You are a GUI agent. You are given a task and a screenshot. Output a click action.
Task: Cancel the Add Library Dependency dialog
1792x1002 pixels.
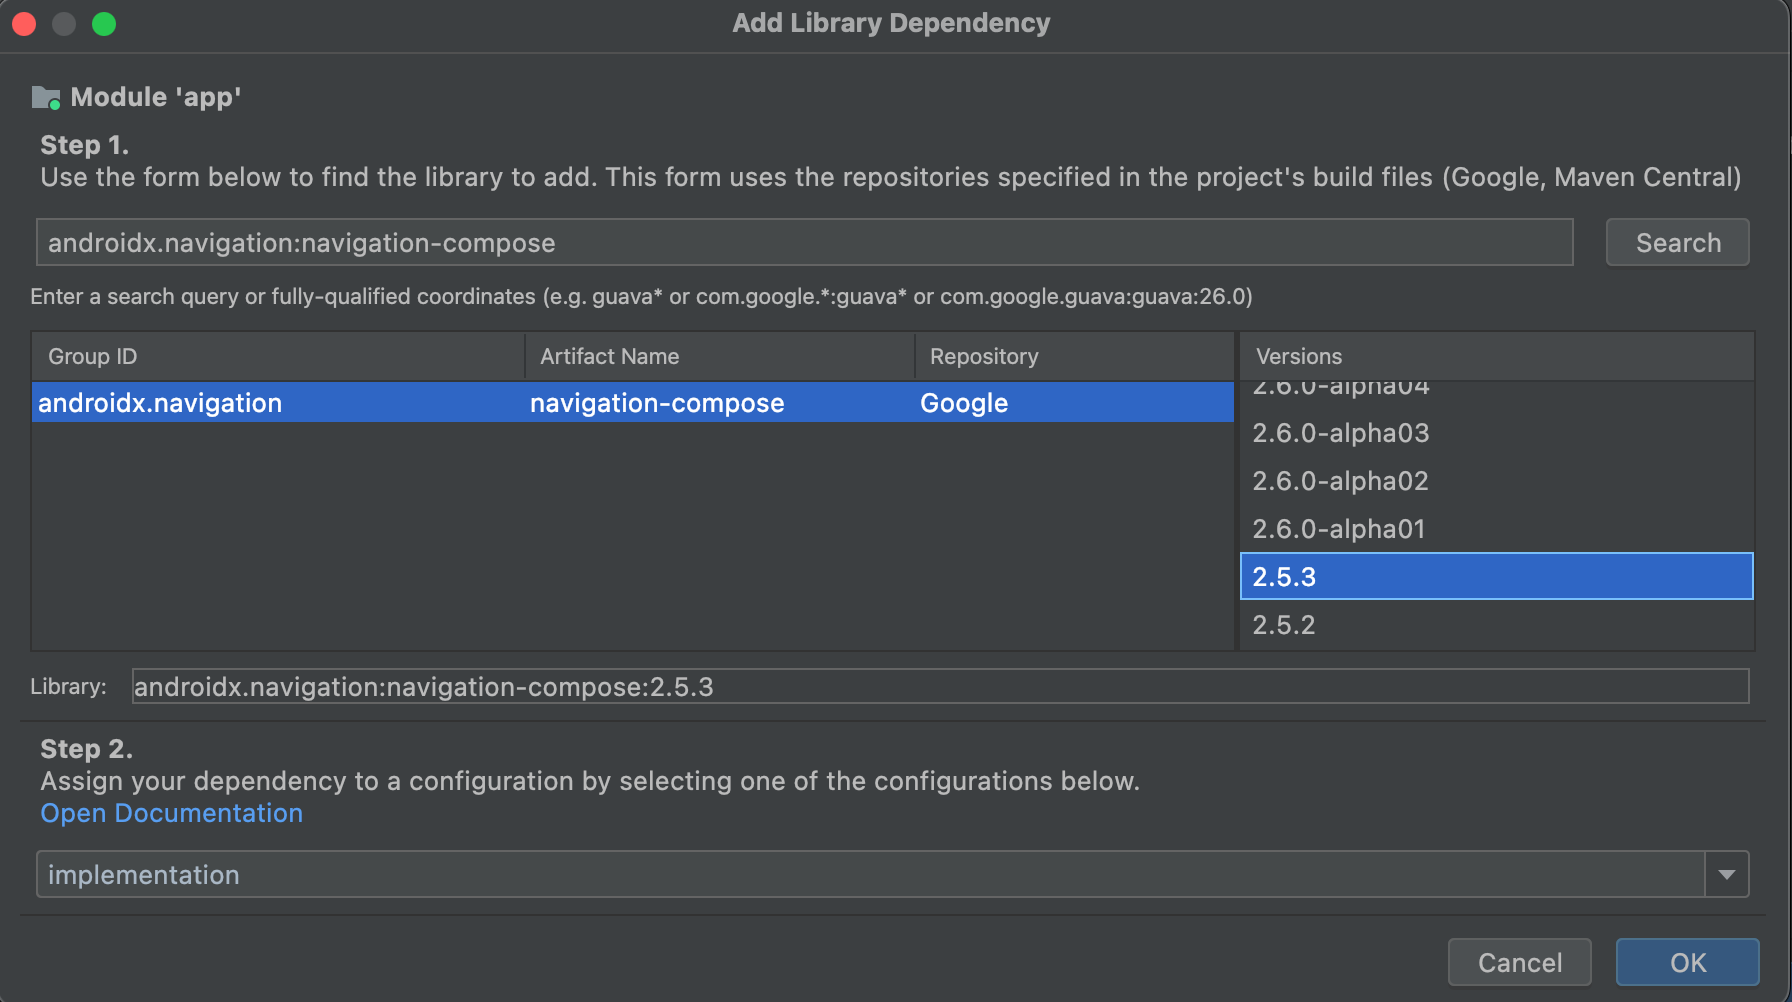pos(1519,963)
